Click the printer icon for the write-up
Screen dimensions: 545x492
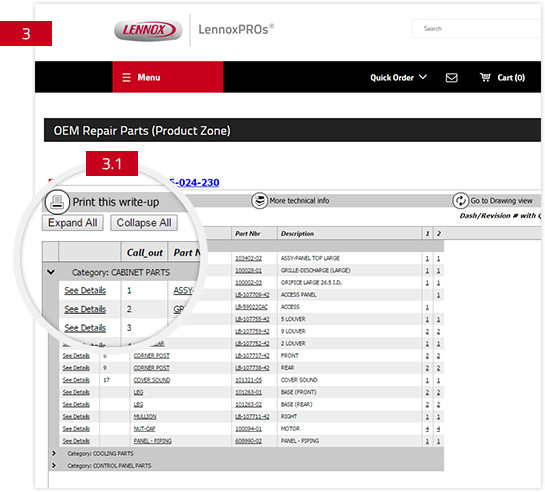(x=57, y=202)
